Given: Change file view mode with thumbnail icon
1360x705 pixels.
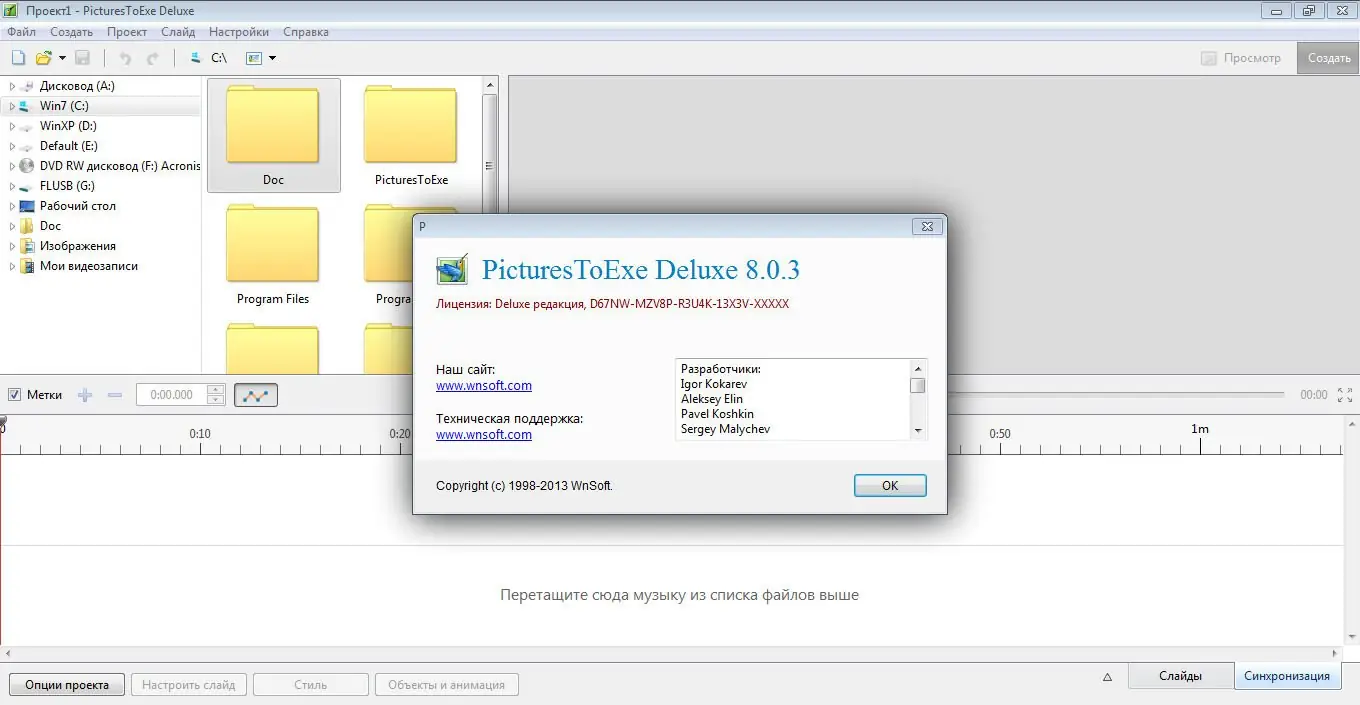Looking at the screenshot, I should tap(254, 58).
